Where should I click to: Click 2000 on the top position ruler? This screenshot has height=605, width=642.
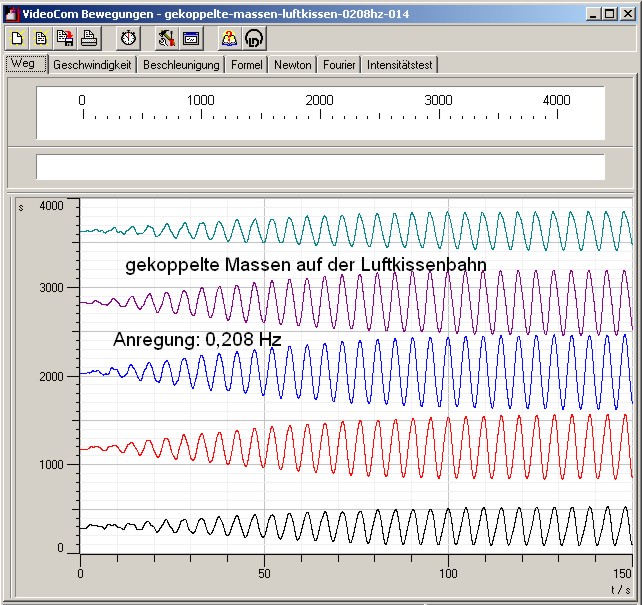(319, 100)
